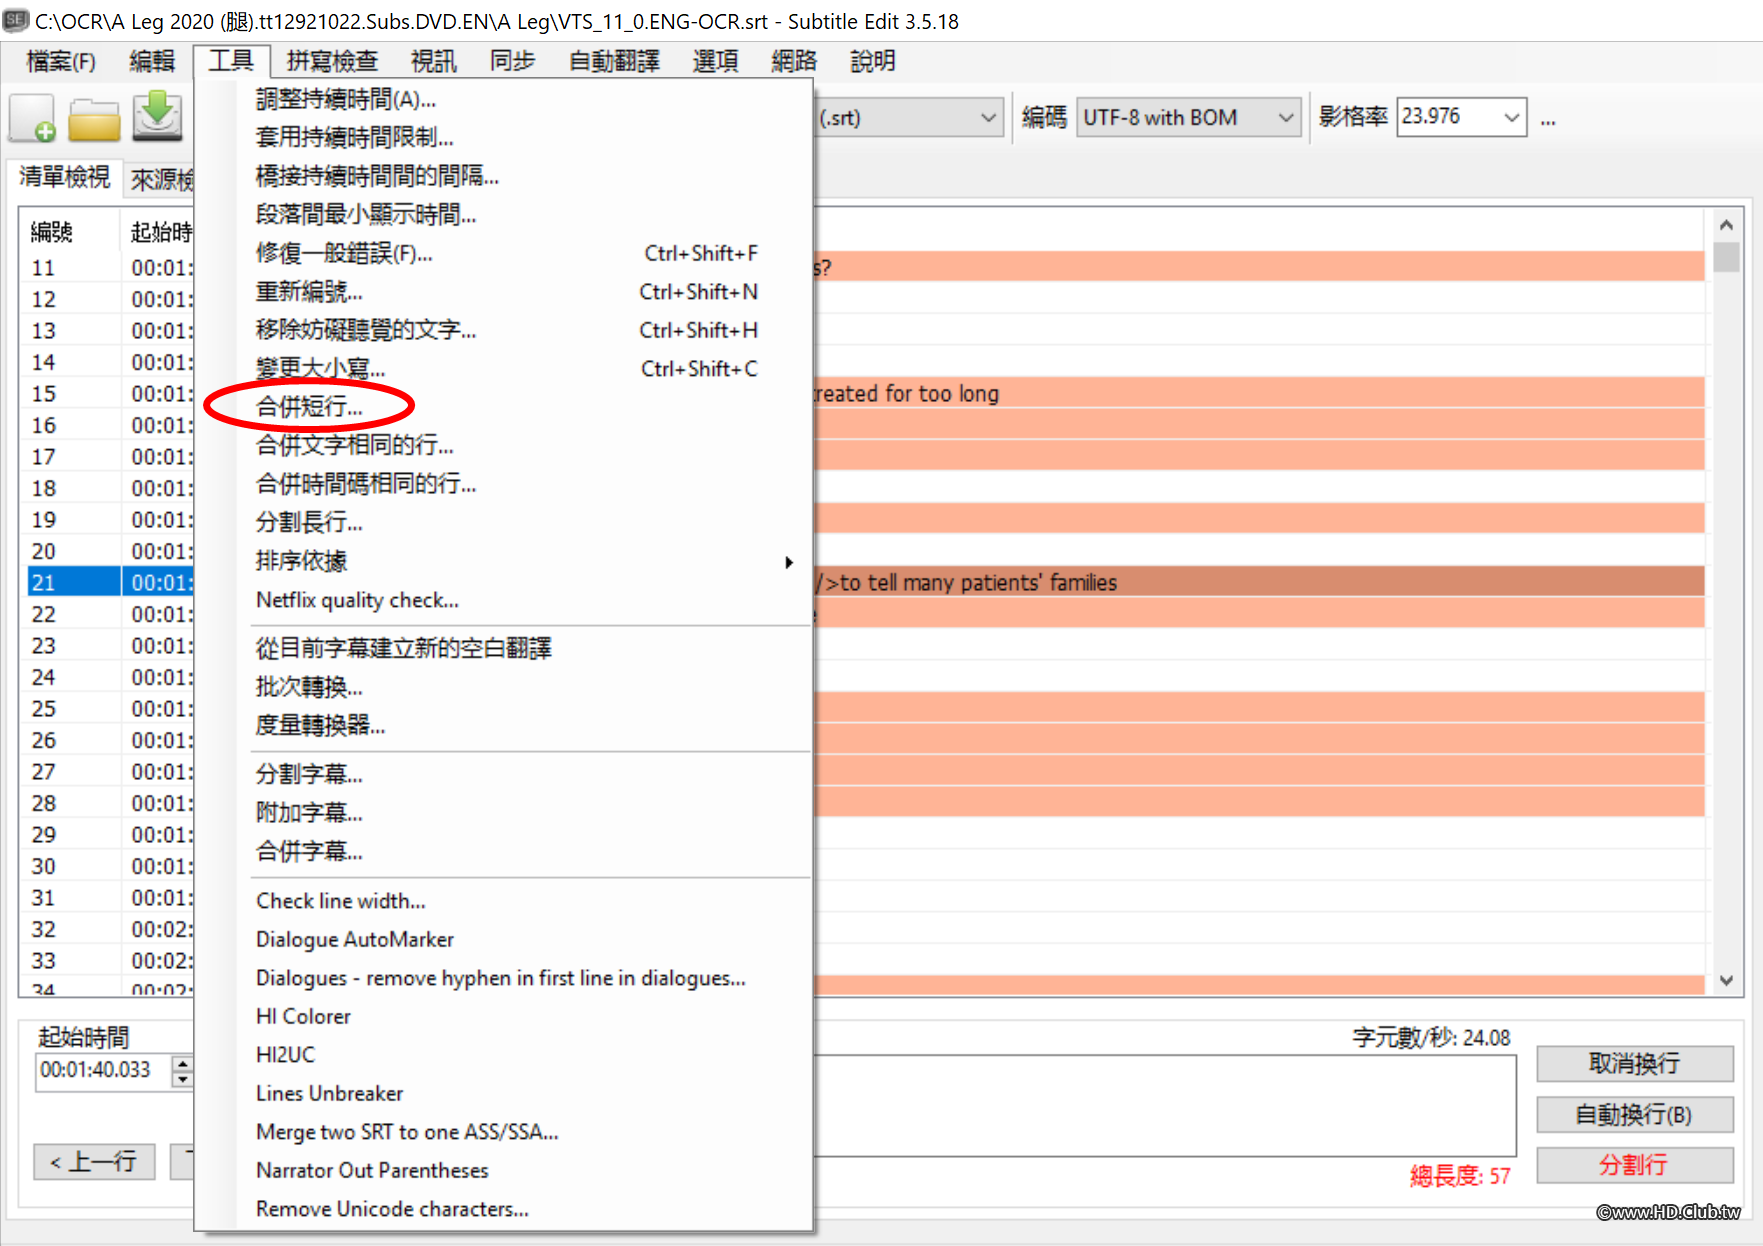Choose 度量轉換器... menu entry
Screen dimensions: 1763x1246
pos(505,725)
